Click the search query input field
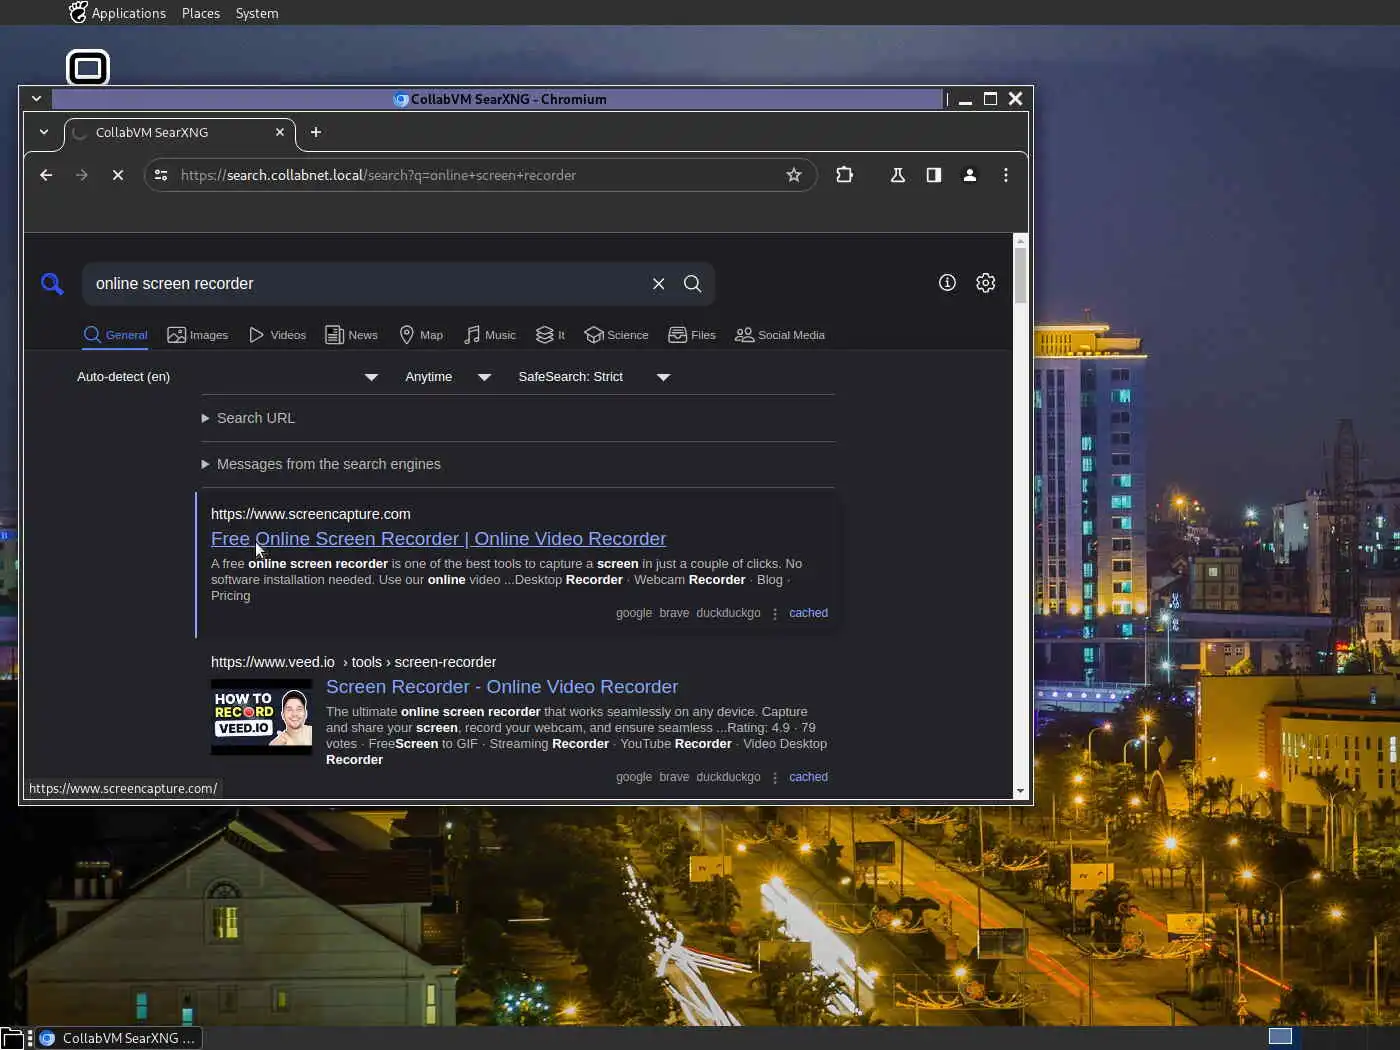The image size is (1400, 1050). tap(365, 284)
